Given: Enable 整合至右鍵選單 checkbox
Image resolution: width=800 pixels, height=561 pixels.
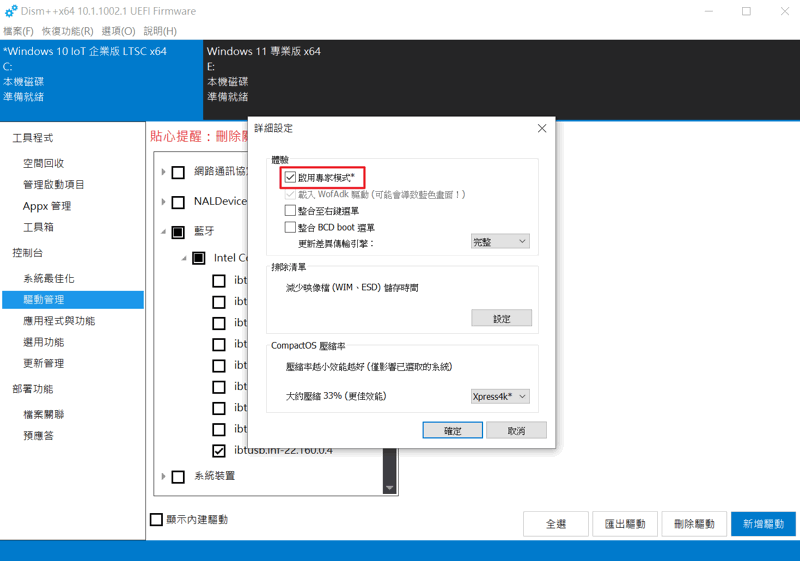Looking at the screenshot, I should 290,211.
